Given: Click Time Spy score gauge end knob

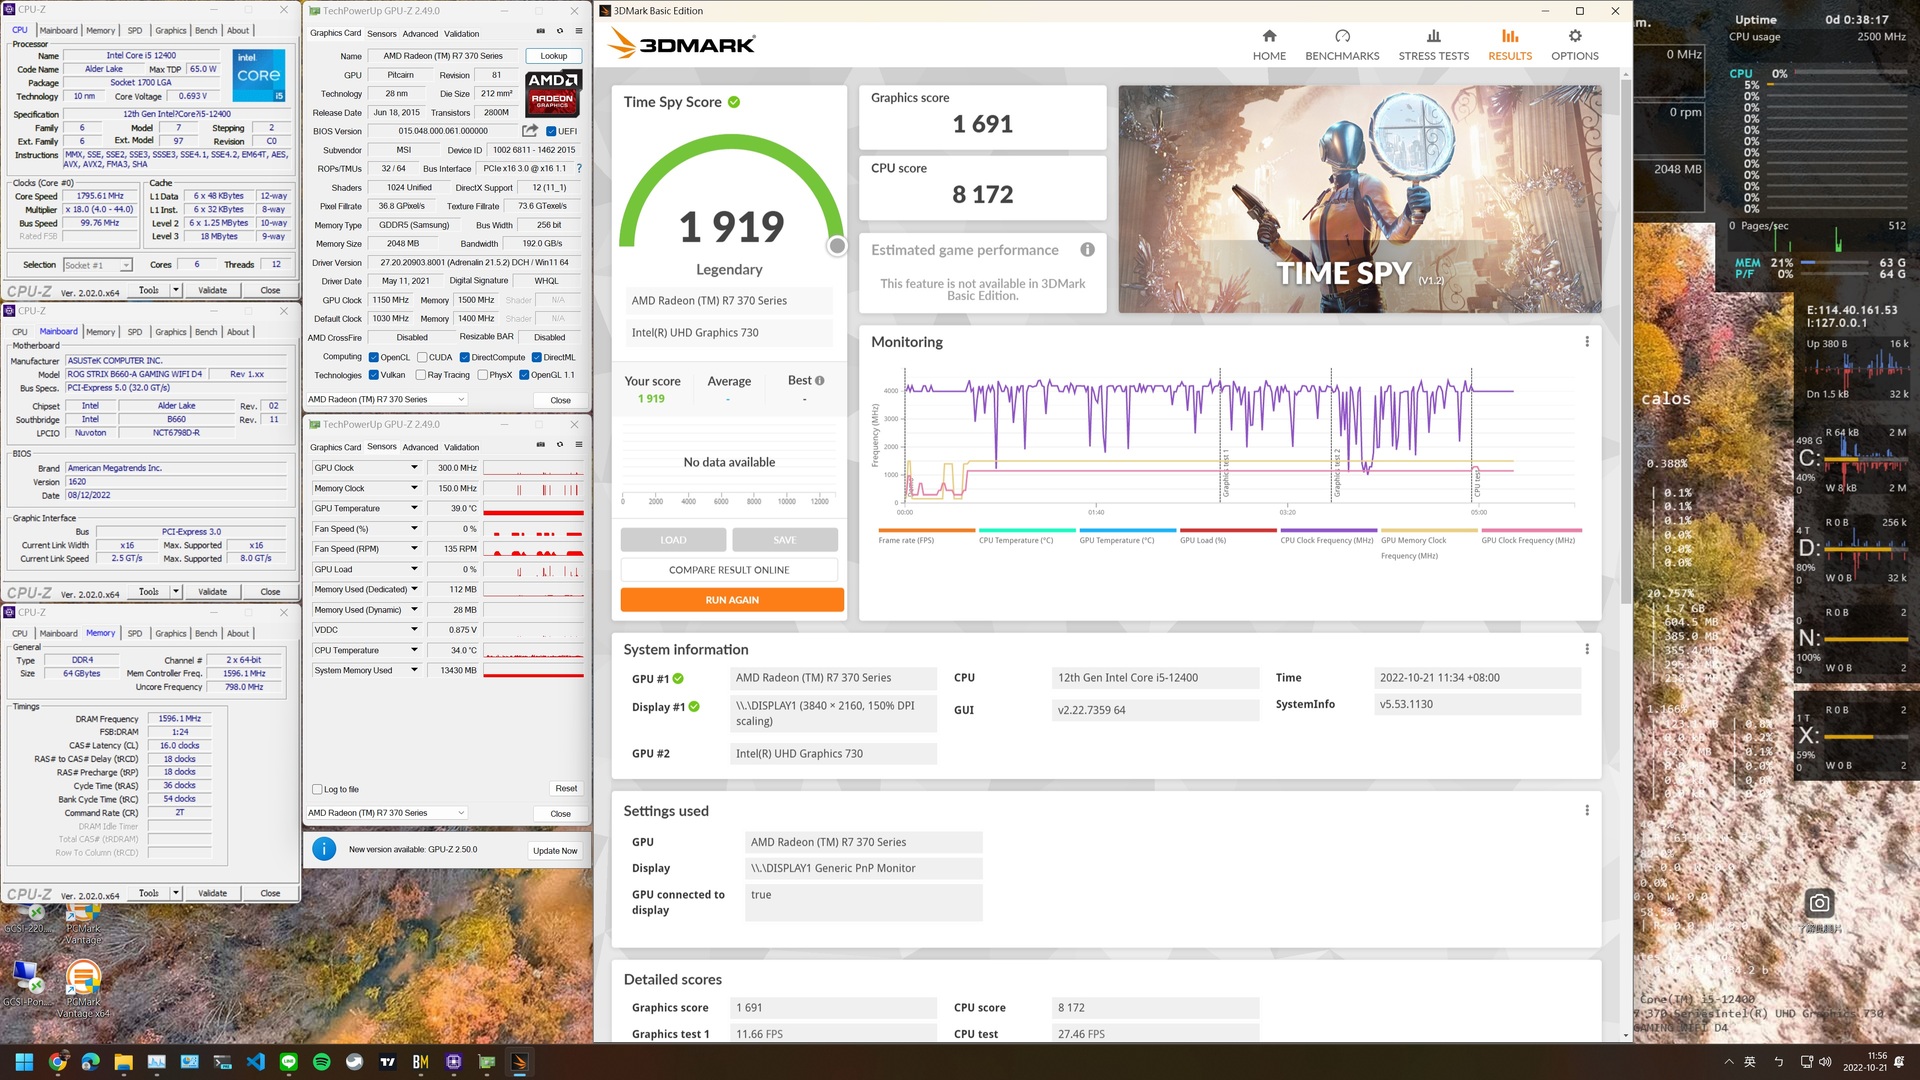Looking at the screenshot, I should point(837,246).
